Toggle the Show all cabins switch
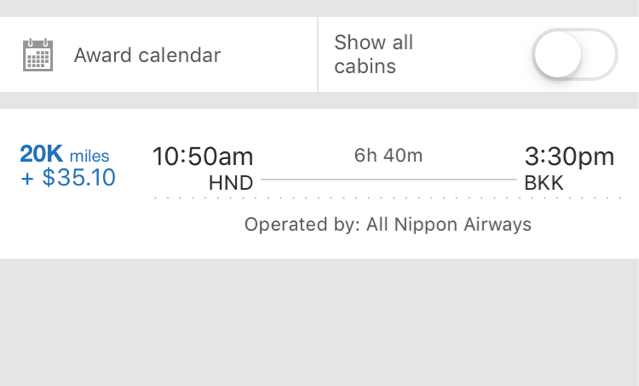 [575, 54]
